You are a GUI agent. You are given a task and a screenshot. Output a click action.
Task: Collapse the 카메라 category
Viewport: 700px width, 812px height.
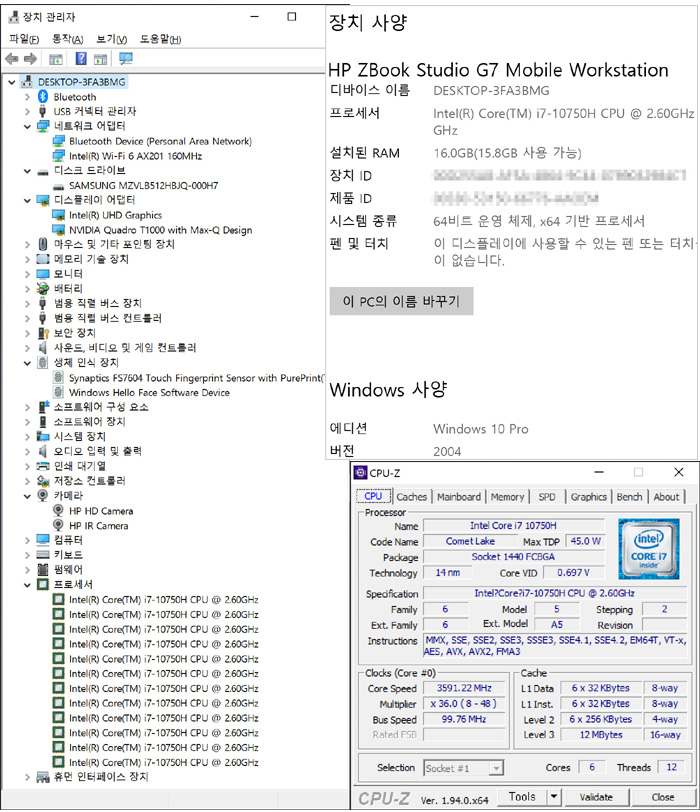27,496
